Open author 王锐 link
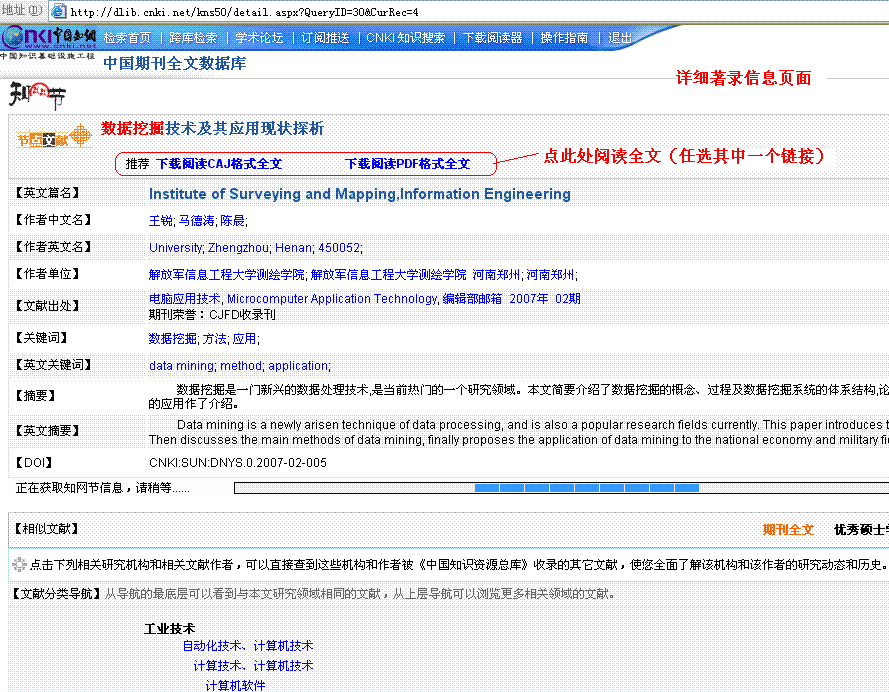Screen dimensions: 889x692 [160, 220]
